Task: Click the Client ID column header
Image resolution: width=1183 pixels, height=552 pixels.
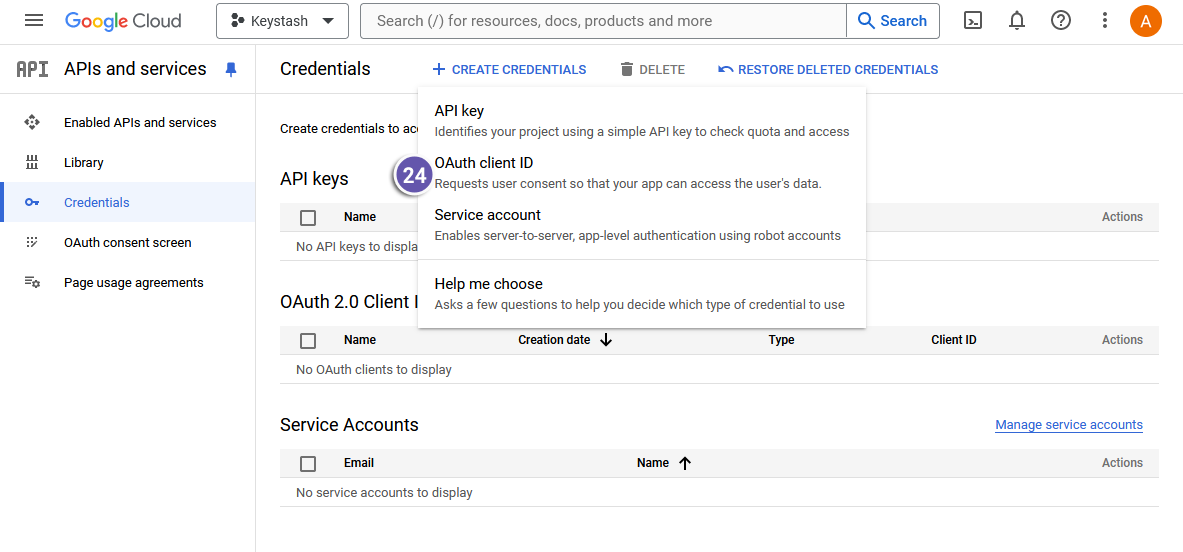Action: pos(954,340)
